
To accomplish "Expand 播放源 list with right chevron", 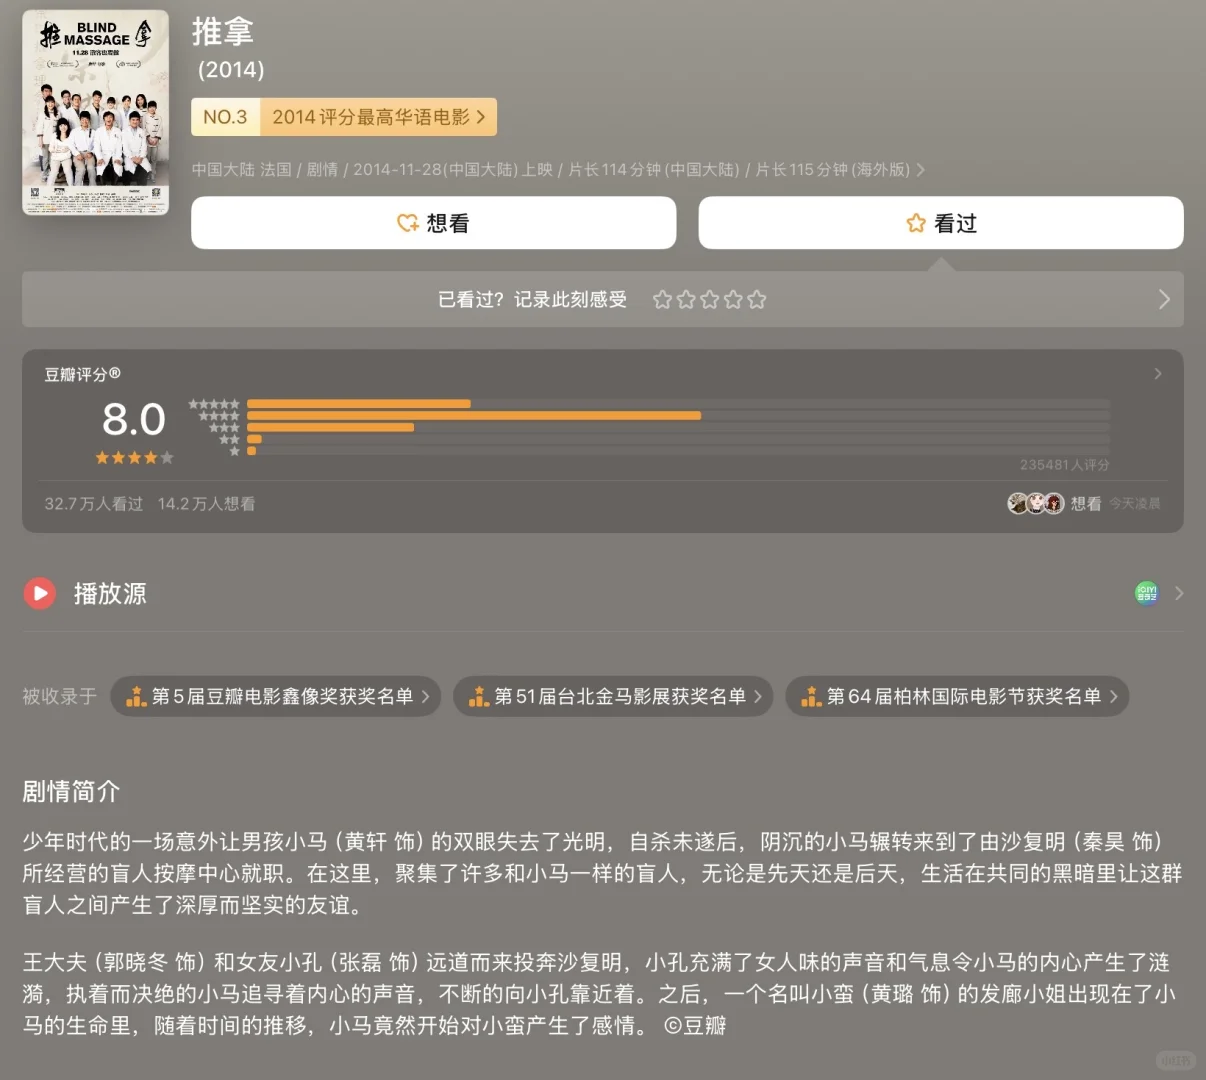I will [1179, 593].
